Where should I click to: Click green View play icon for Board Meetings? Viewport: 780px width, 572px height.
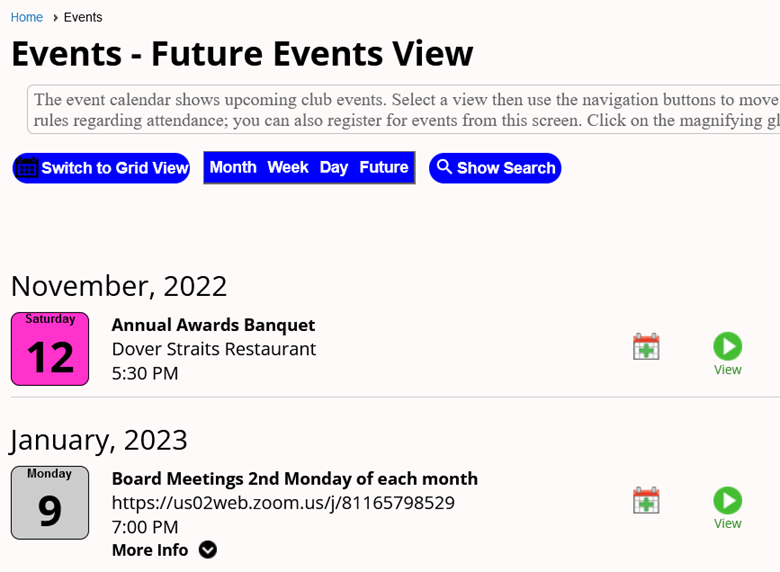point(728,500)
